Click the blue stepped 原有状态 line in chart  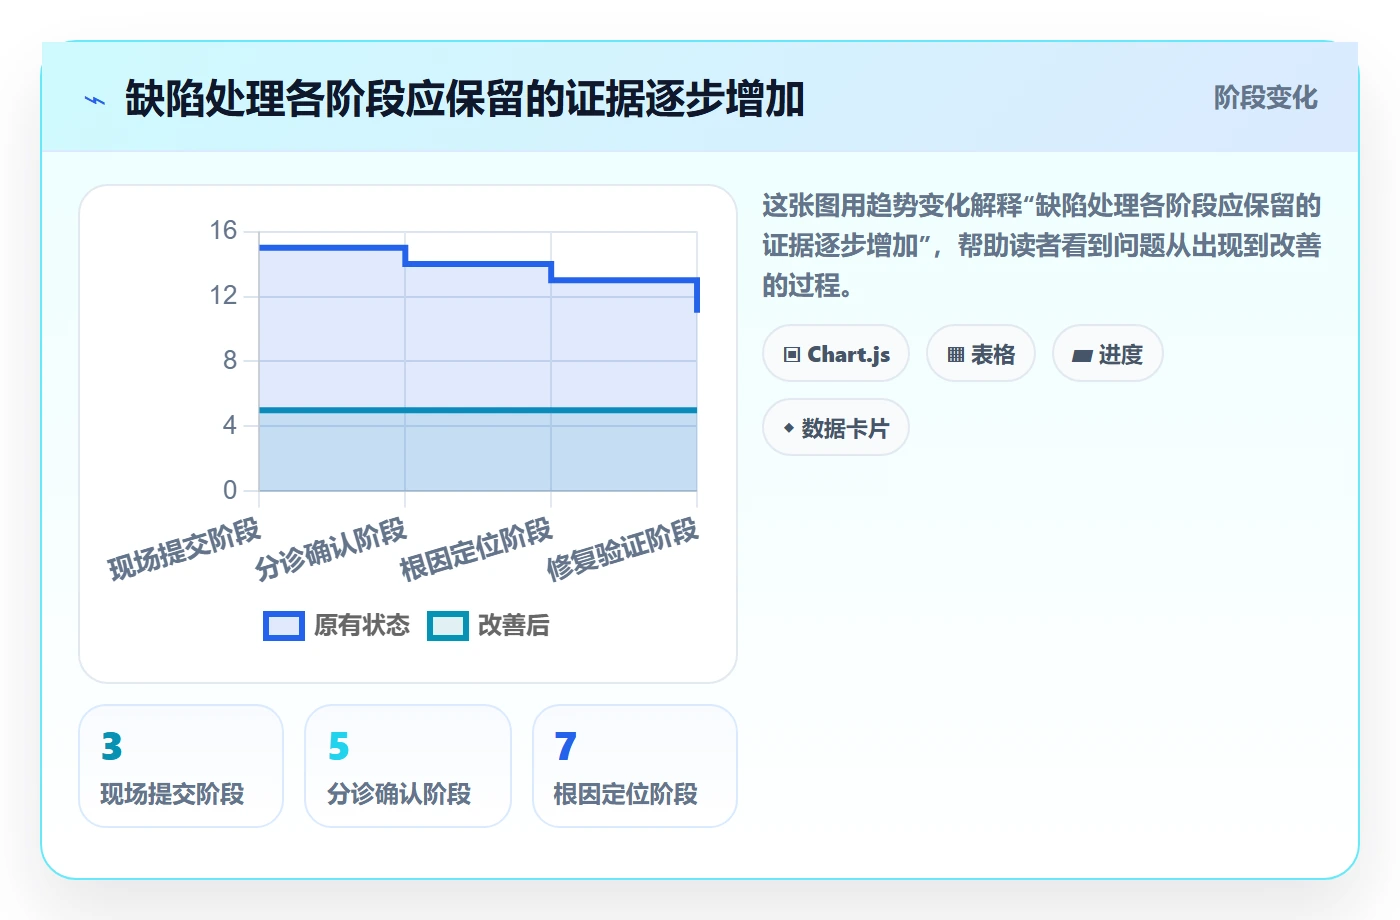click(x=478, y=264)
